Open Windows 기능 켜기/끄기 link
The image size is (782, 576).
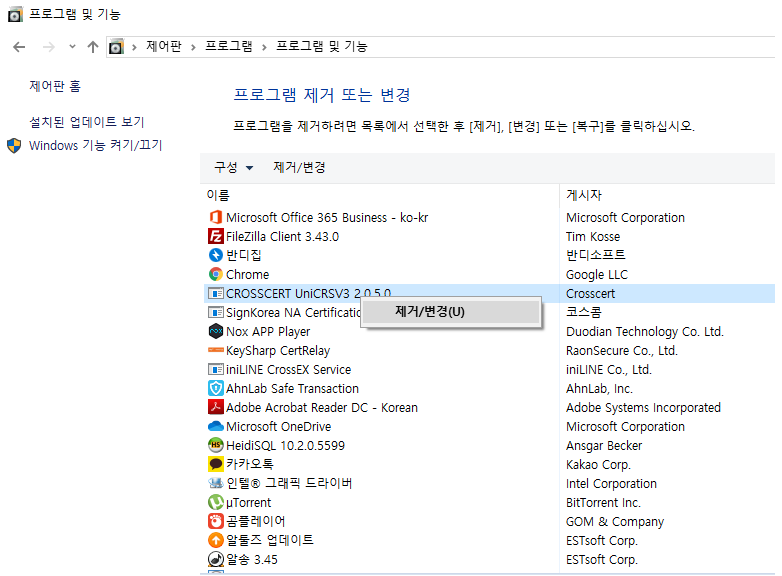pos(96,146)
